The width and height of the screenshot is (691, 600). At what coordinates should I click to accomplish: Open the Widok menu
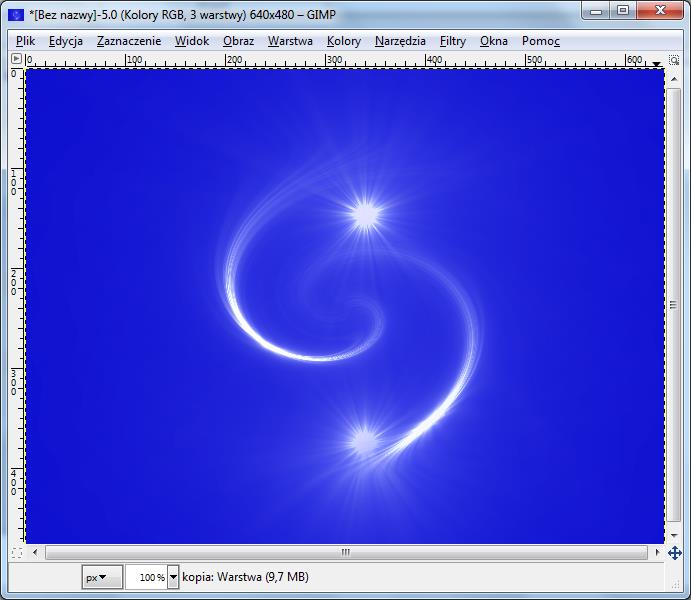click(192, 41)
